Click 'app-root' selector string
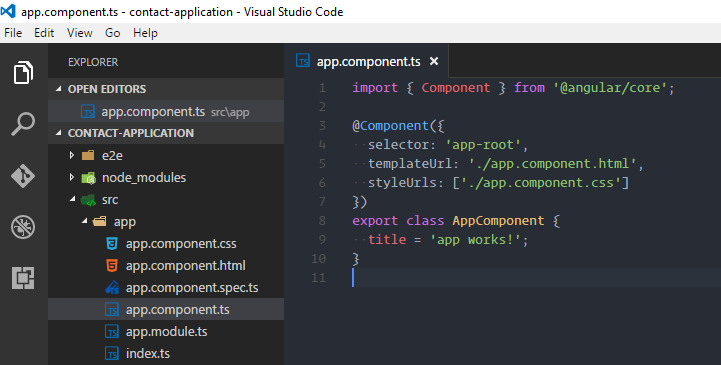The width and height of the screenshot is (721, 365). coord(483,145)
